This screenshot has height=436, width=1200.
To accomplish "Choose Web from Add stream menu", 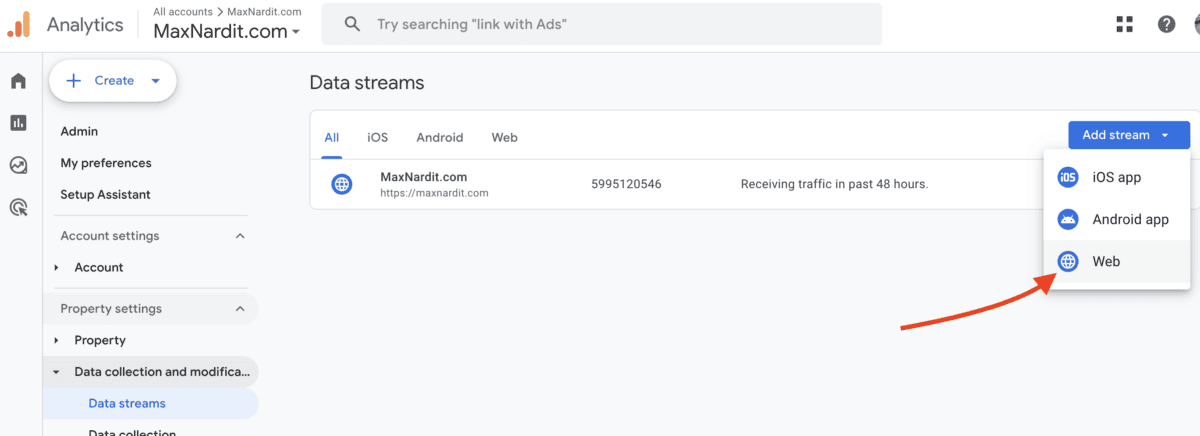I will [1117, 262].
